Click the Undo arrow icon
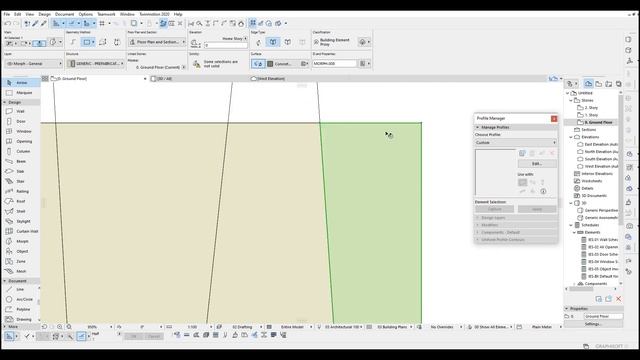Viewport: 640px width, 360px height. pos(7,24)
